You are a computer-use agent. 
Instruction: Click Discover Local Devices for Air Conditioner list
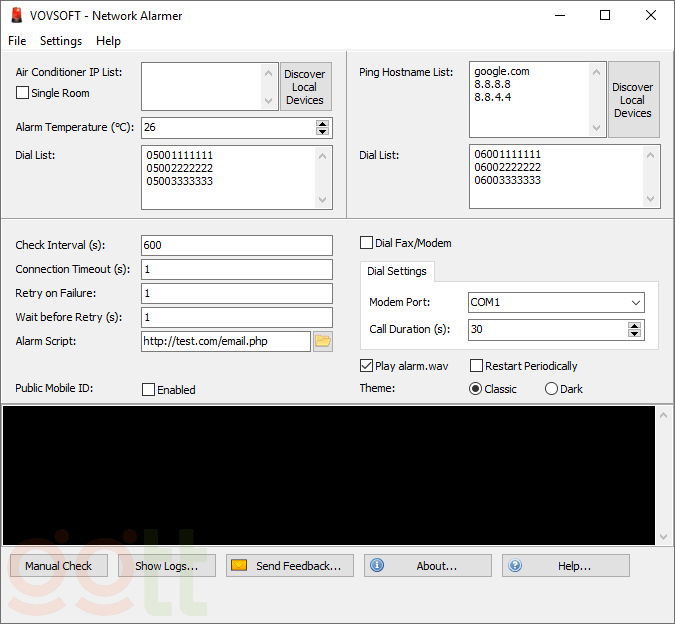306,87
